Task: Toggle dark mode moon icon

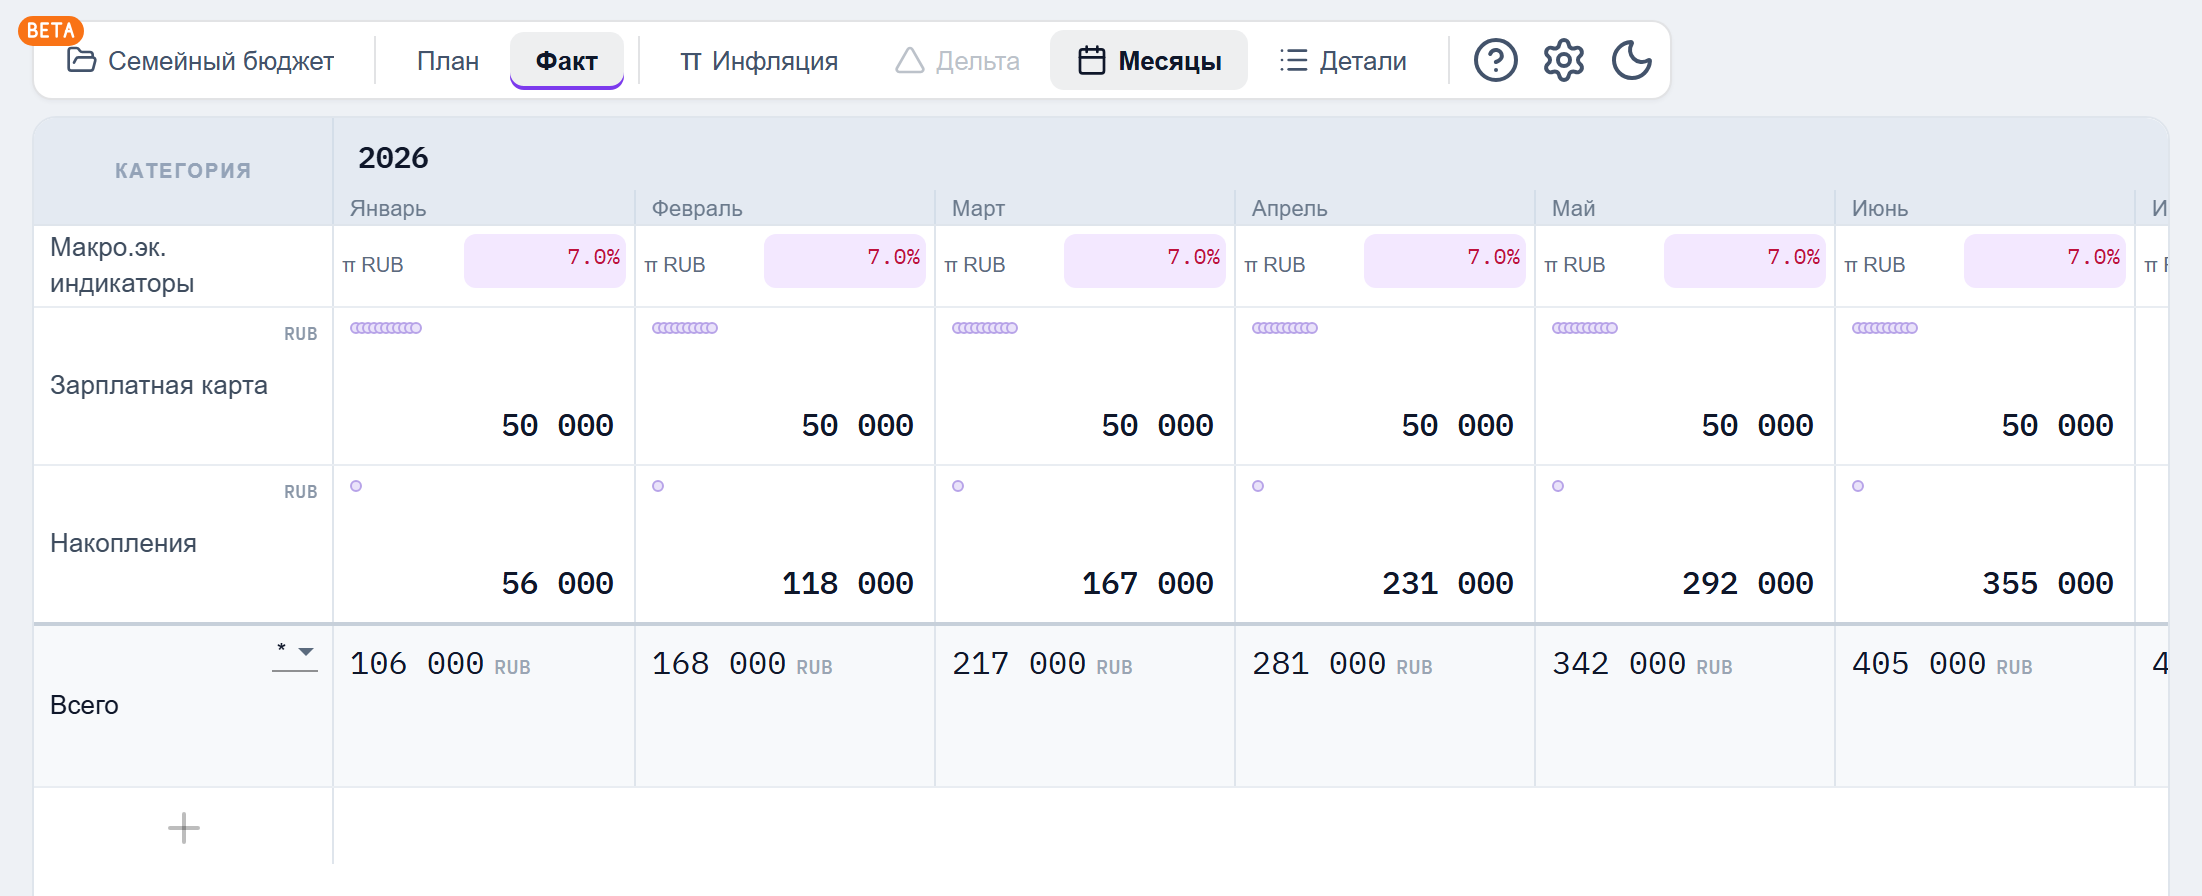Action: coord(1631,61)
